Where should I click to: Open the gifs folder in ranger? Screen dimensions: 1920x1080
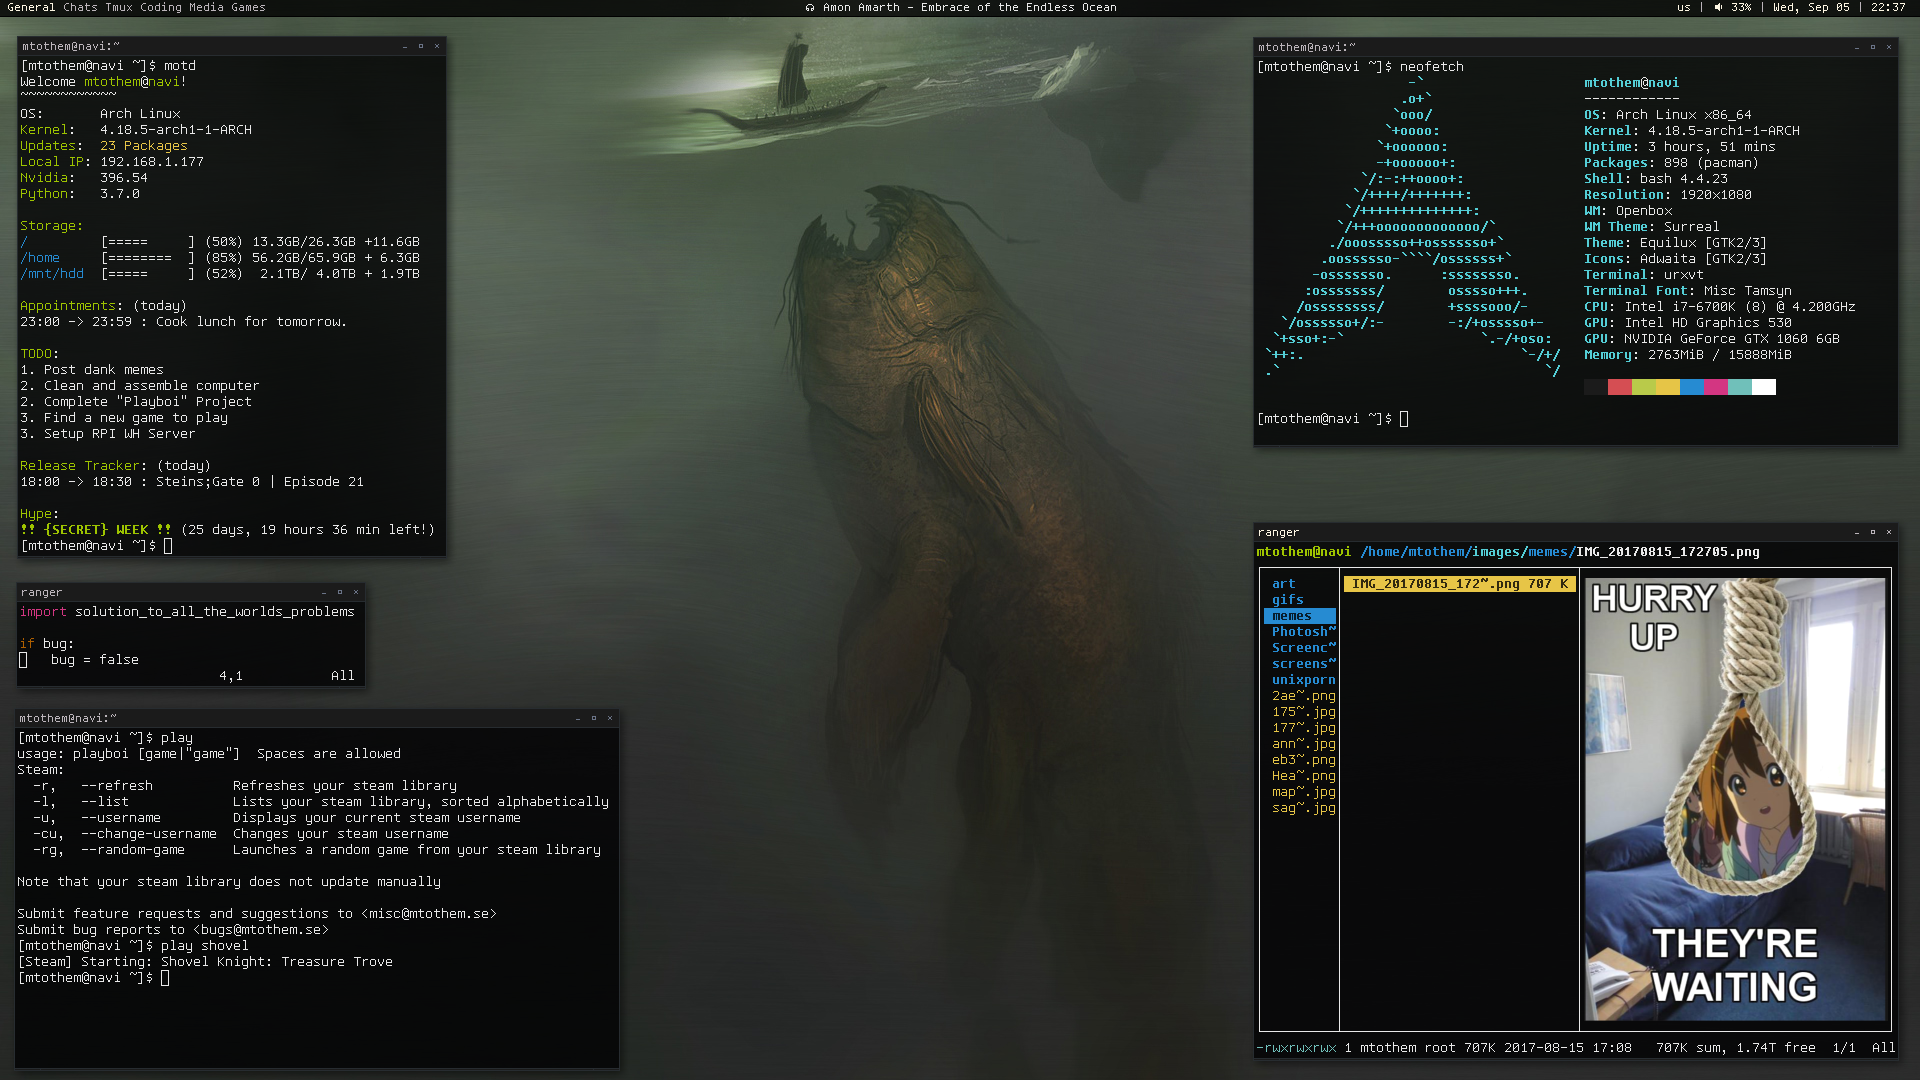pyautogui.click(x=1288, y=600)
